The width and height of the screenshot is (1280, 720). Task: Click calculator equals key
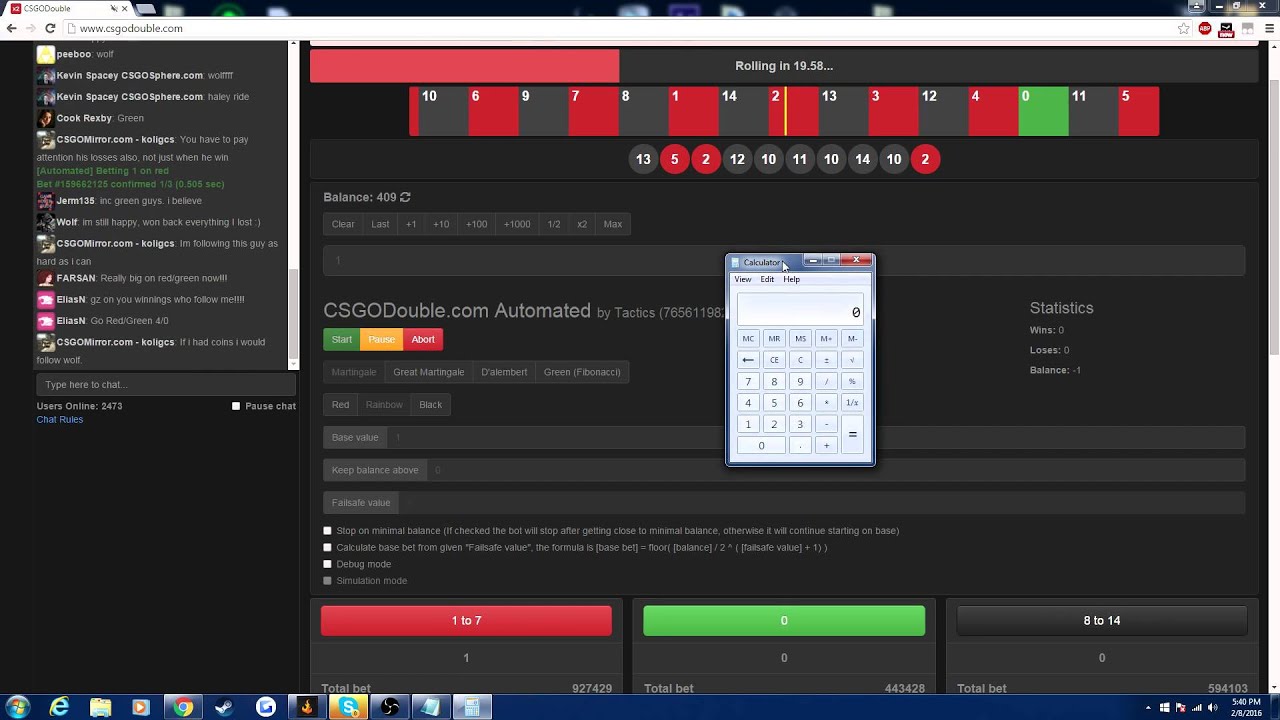click(852, 434)
